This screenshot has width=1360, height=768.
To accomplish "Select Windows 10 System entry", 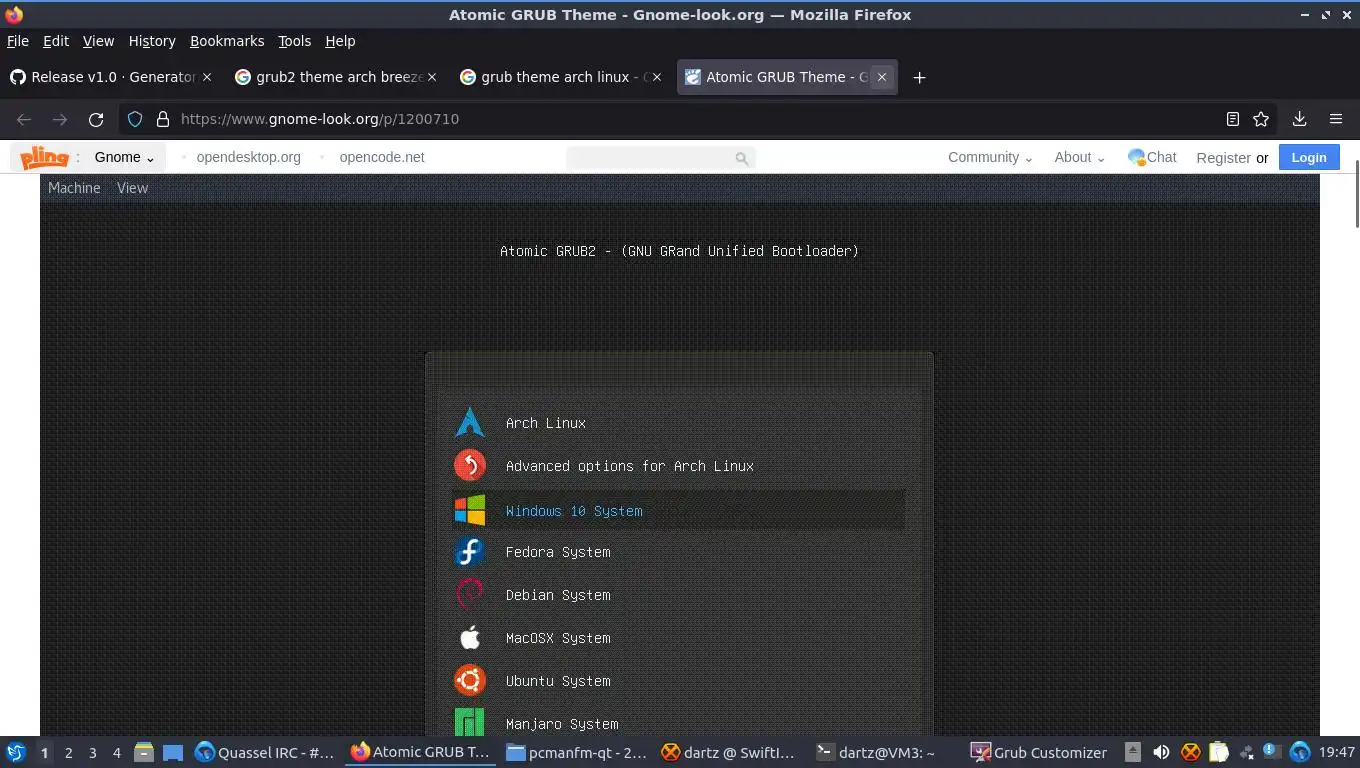I will [680, 510].
